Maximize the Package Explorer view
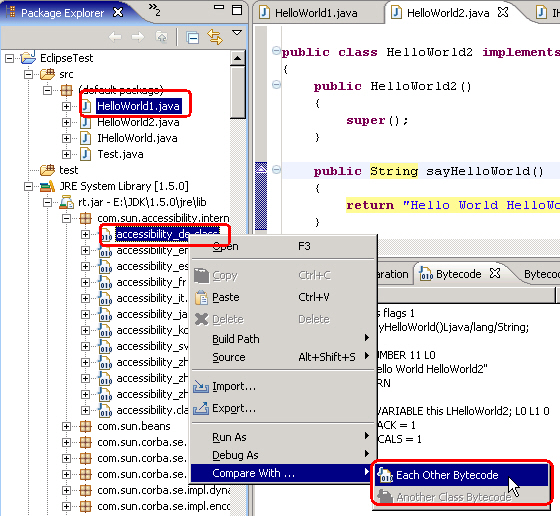 point(237,10)
